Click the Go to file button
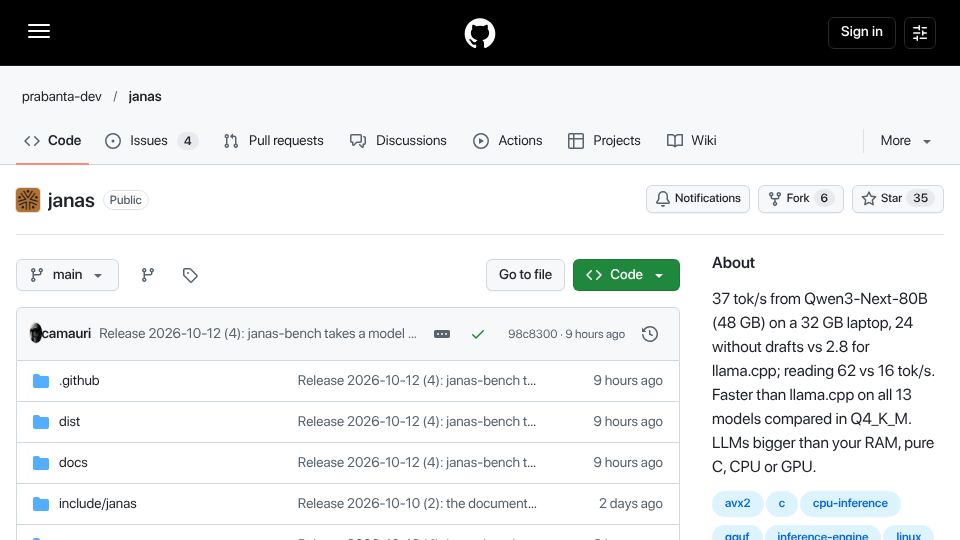 [x=525, y=275]
